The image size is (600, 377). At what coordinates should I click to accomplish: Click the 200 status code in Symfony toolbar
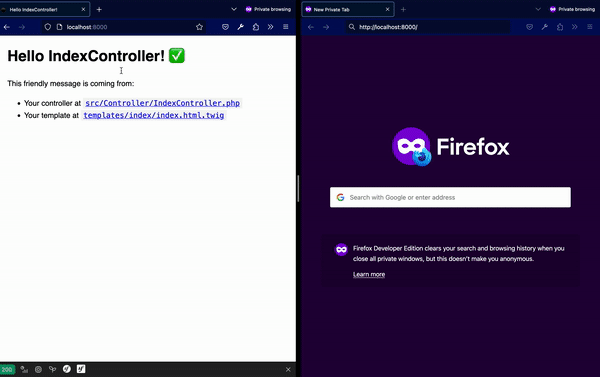pyautogui.click(x=7, y=369)
